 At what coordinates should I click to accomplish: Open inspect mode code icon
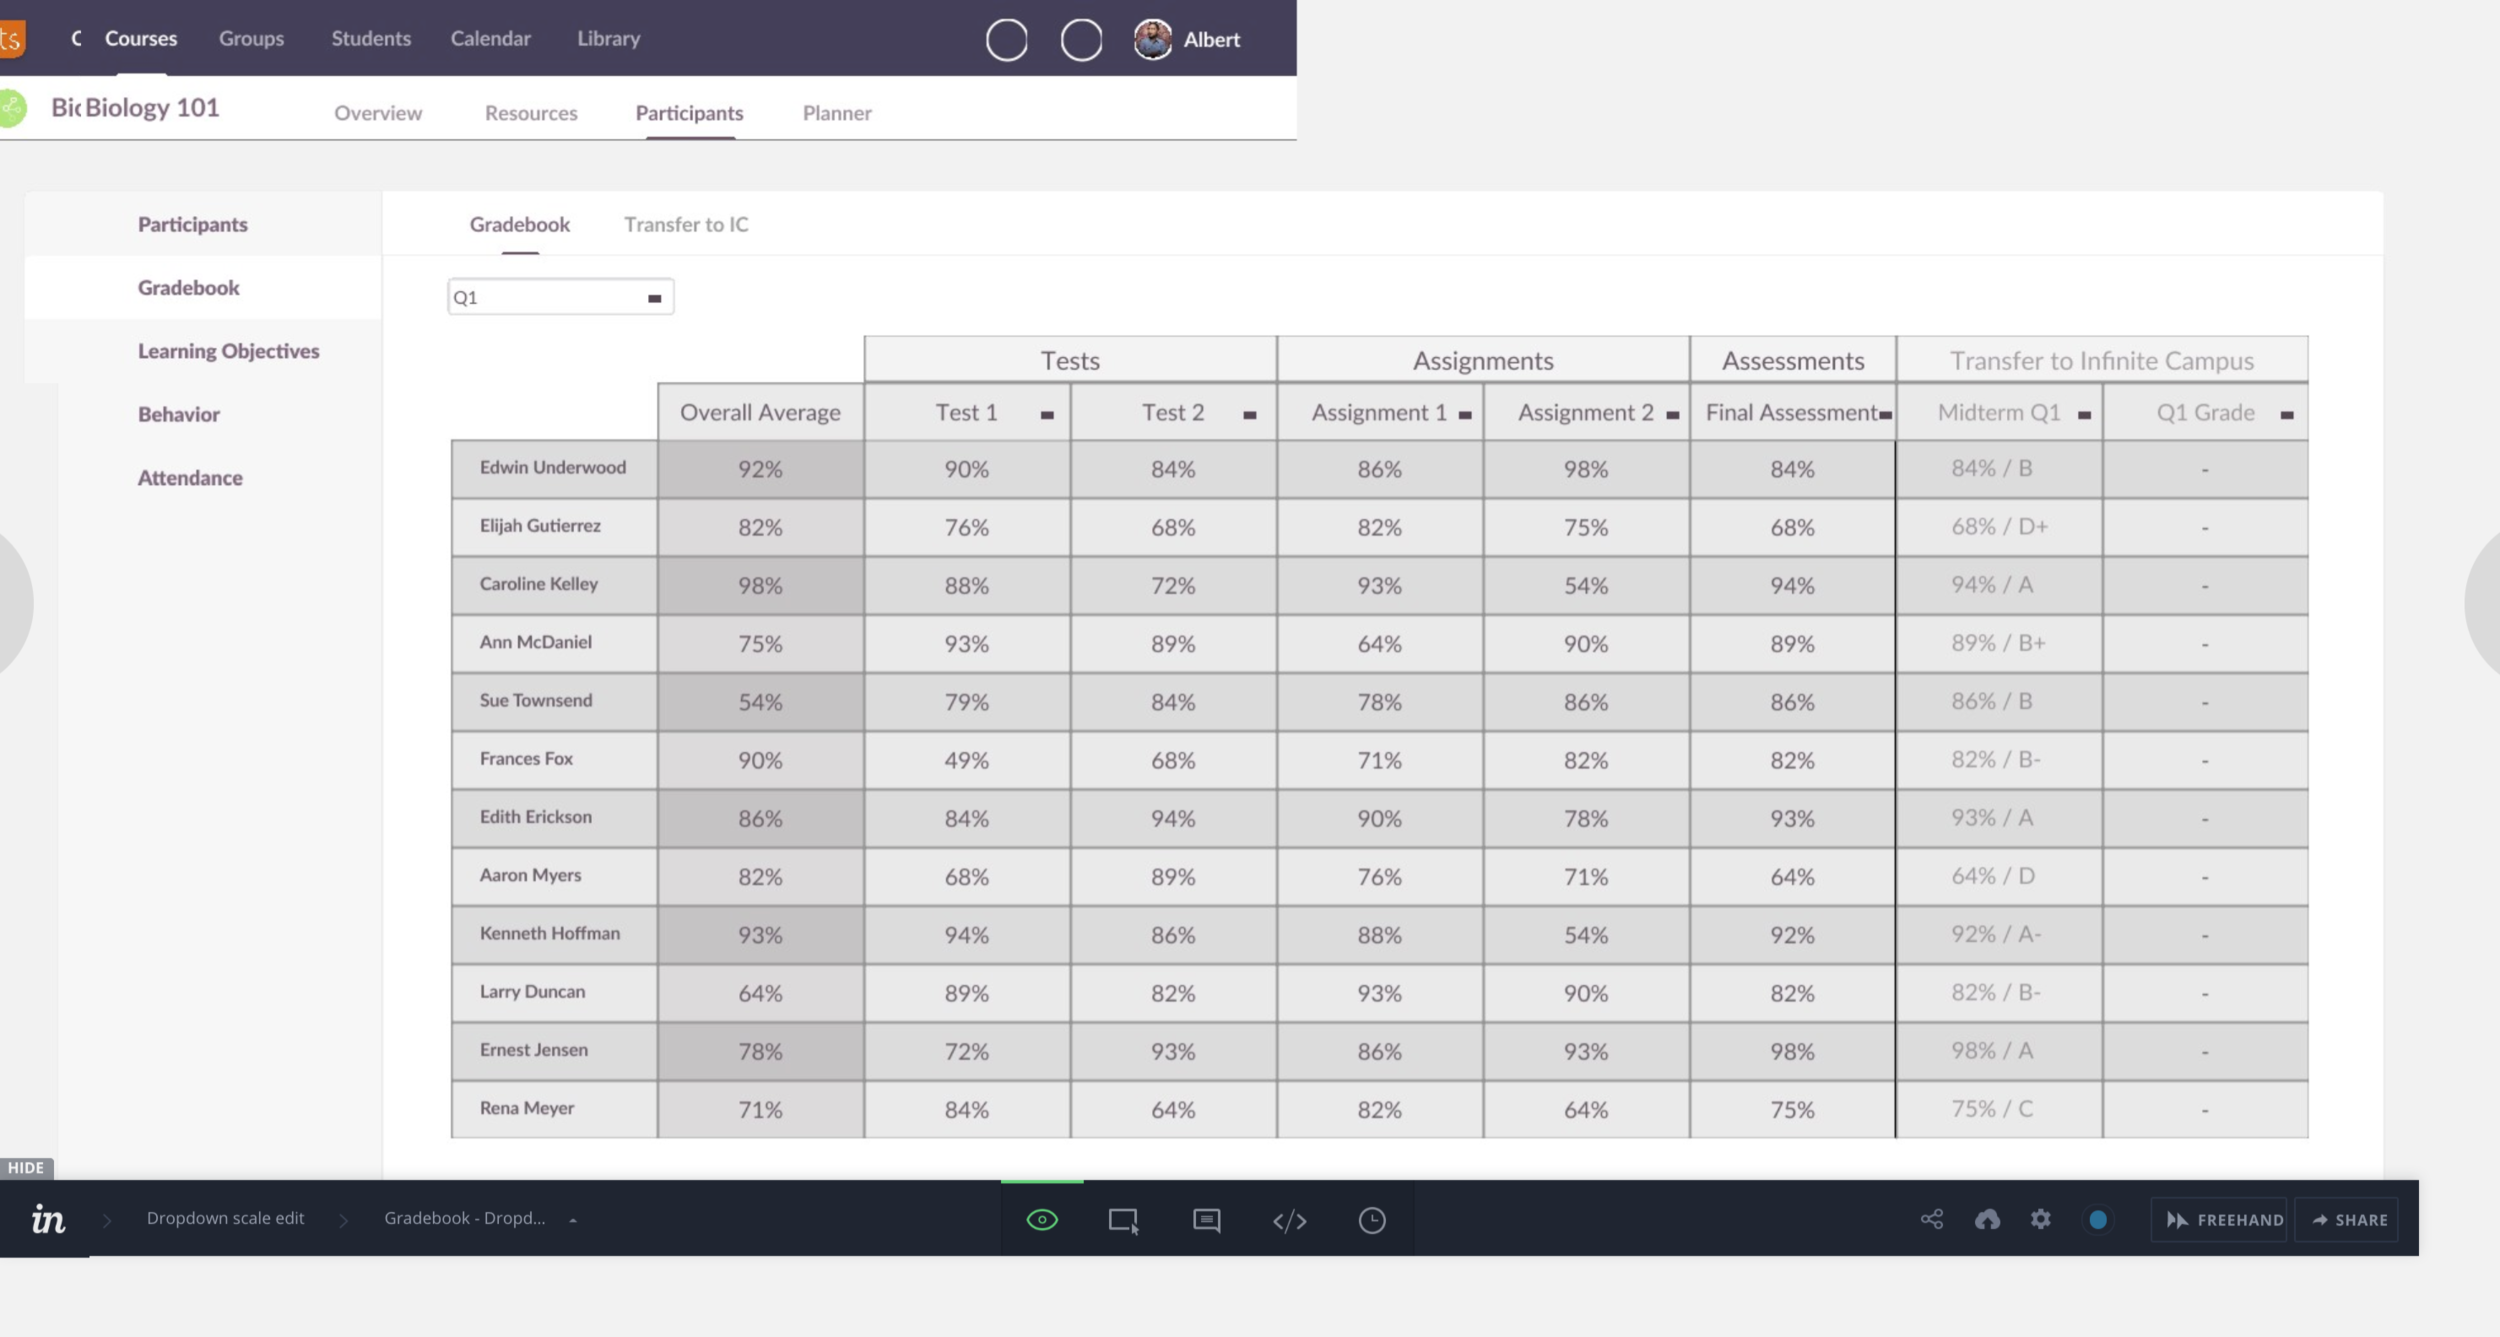click(1289, 1220)
